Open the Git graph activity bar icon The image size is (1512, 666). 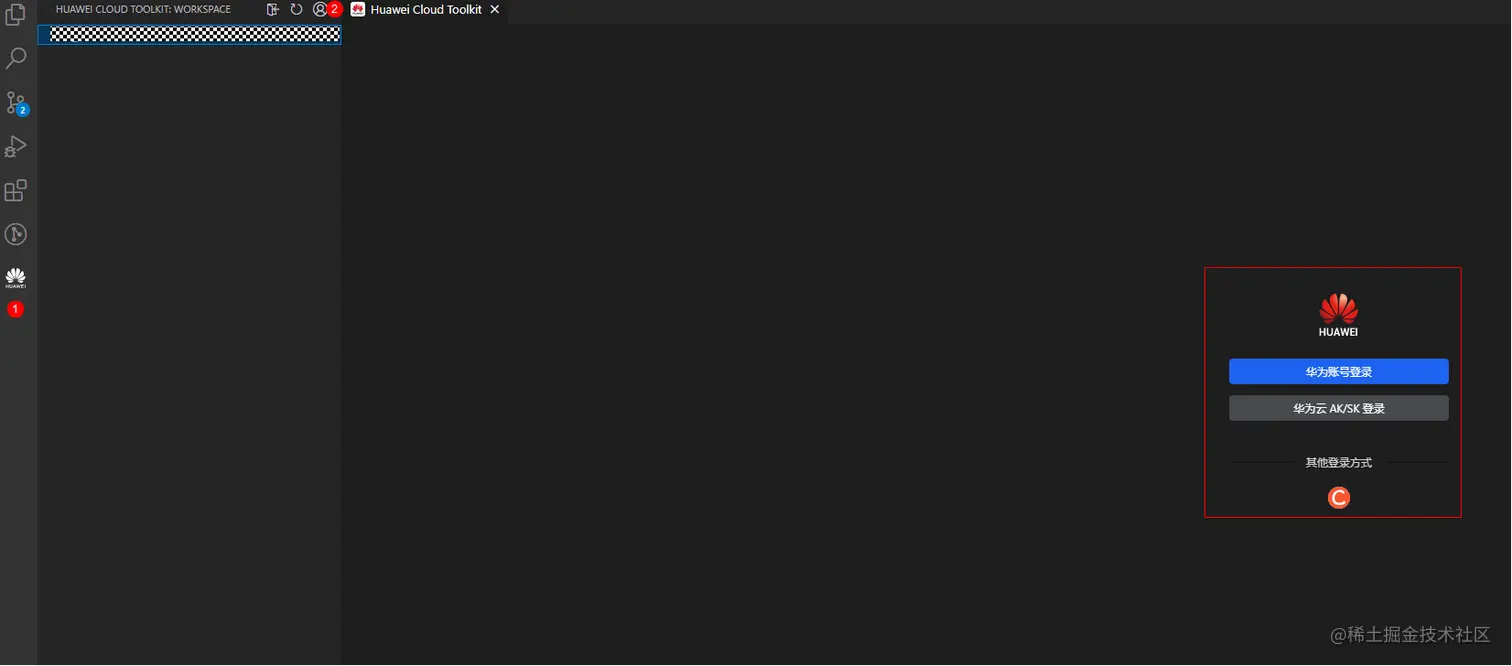pyautogui.click(x=16, y=235)
